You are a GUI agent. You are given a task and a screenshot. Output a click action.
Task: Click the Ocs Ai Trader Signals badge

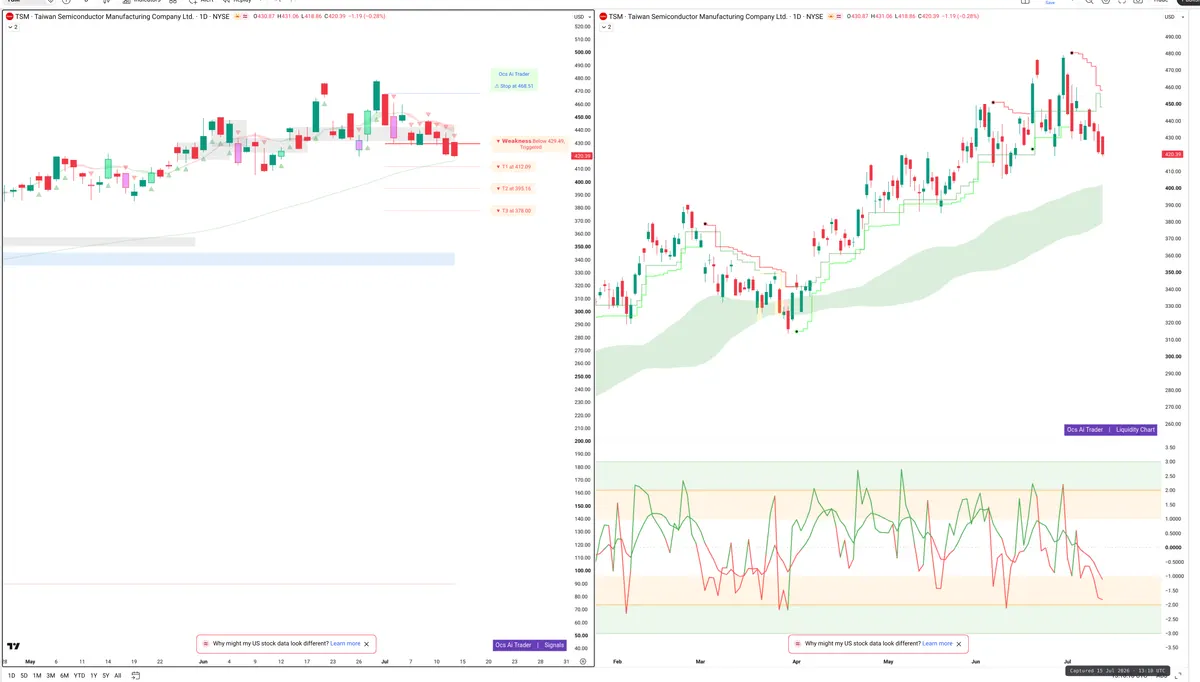pyautogui.click(x=530, y=645)
